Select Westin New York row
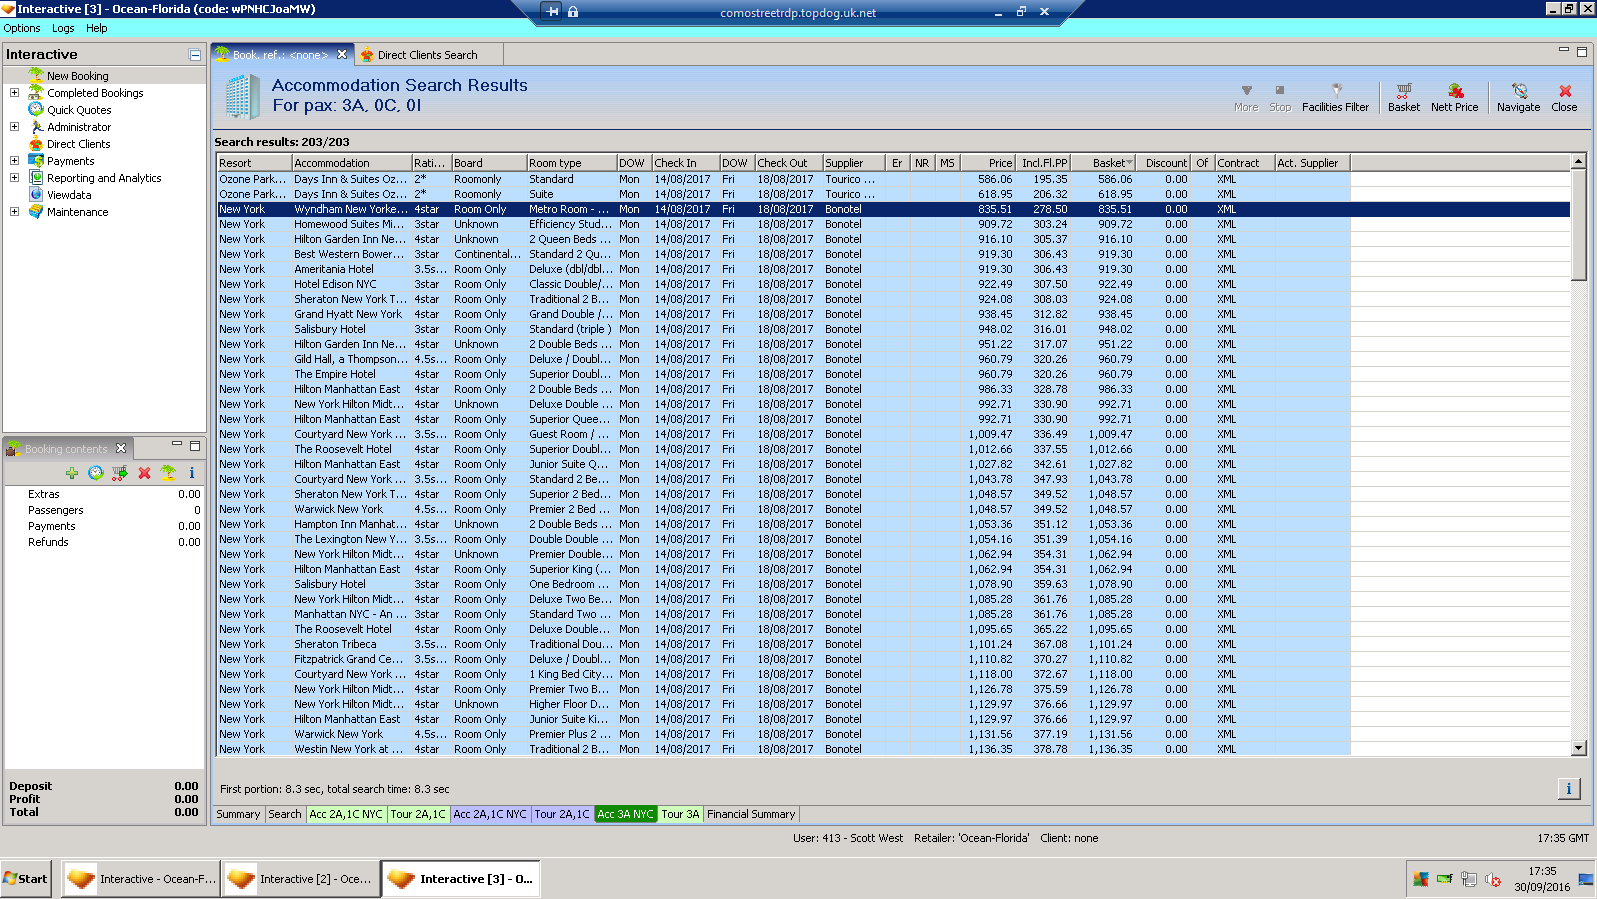The width and height of the screenshot is (1597, 899). tap(893, 749)
